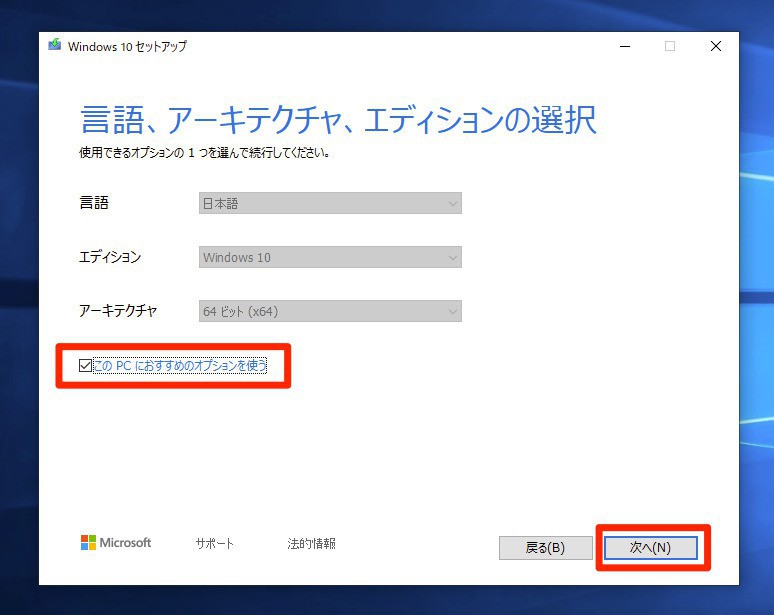The image size is (774, 615).
Task: Open the 言語 (language) dropdown showing 日本語
Action: pos(330,203)
